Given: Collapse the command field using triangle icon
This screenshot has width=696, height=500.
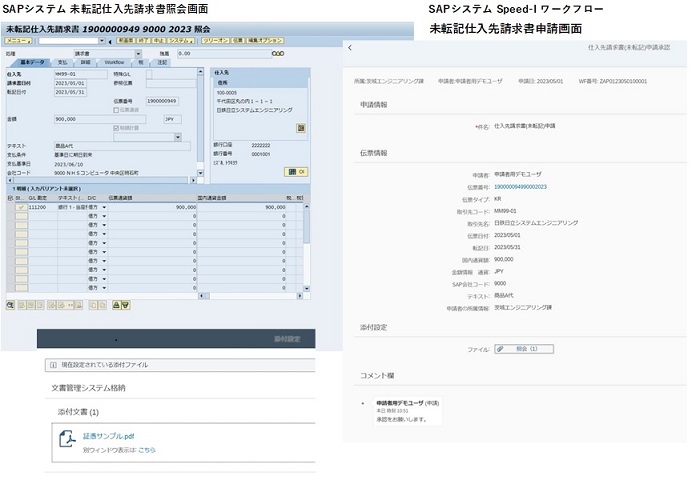Looking at the screenshot, I should (110, 41).
